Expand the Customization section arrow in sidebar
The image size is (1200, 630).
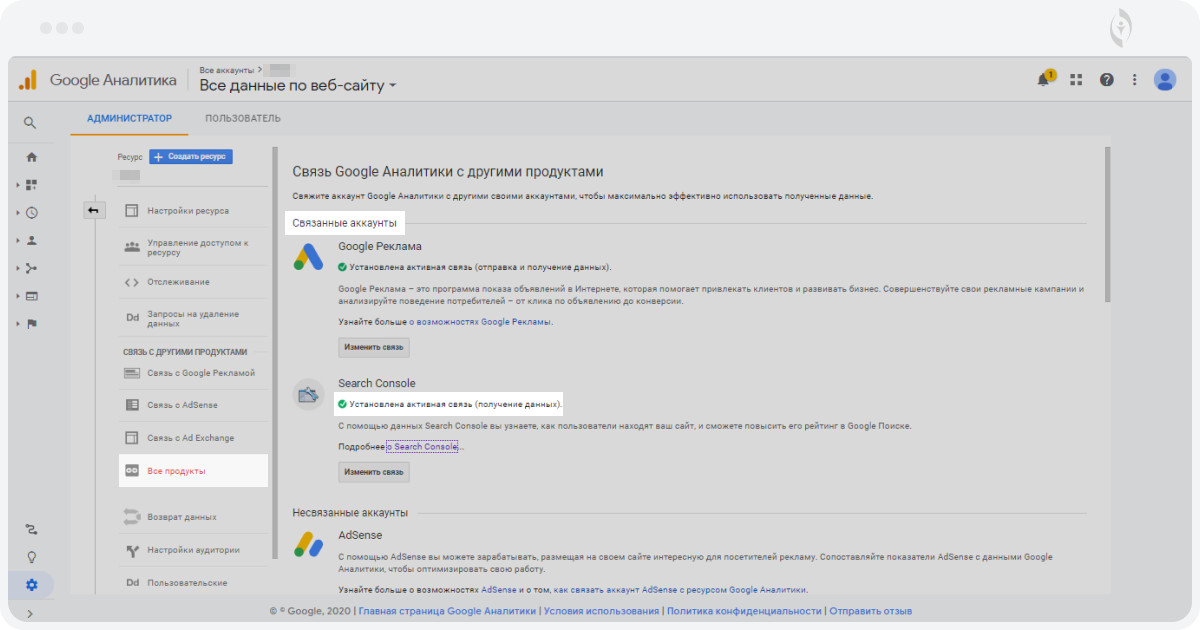coord(18,185)
